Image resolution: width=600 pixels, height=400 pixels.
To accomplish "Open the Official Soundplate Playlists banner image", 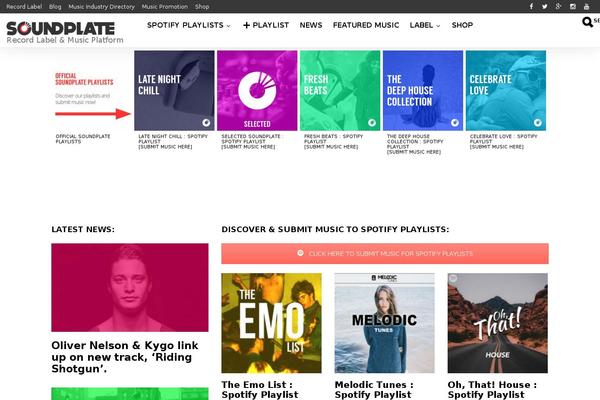I will coord(92,90).
